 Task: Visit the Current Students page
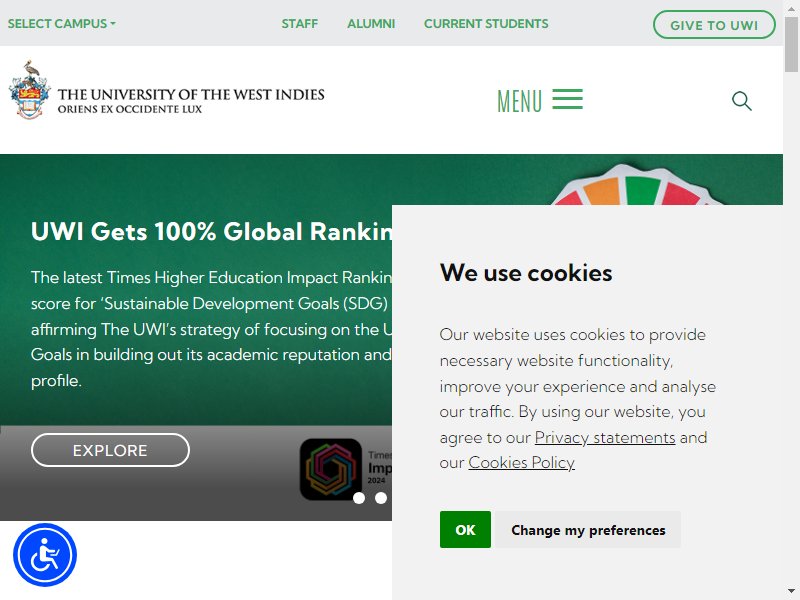click(x=486, y=23)
